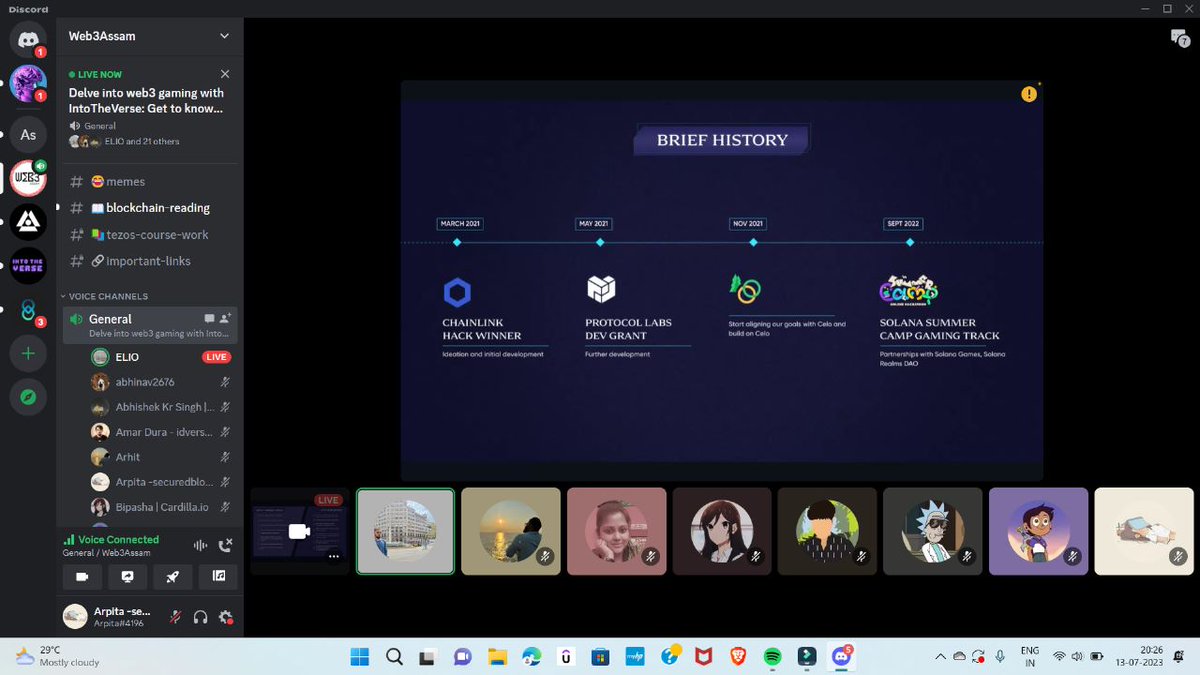Click the LIVE stream preview tile
Viewport: 1200px width, 675px height.
click(x=299, y=531)
